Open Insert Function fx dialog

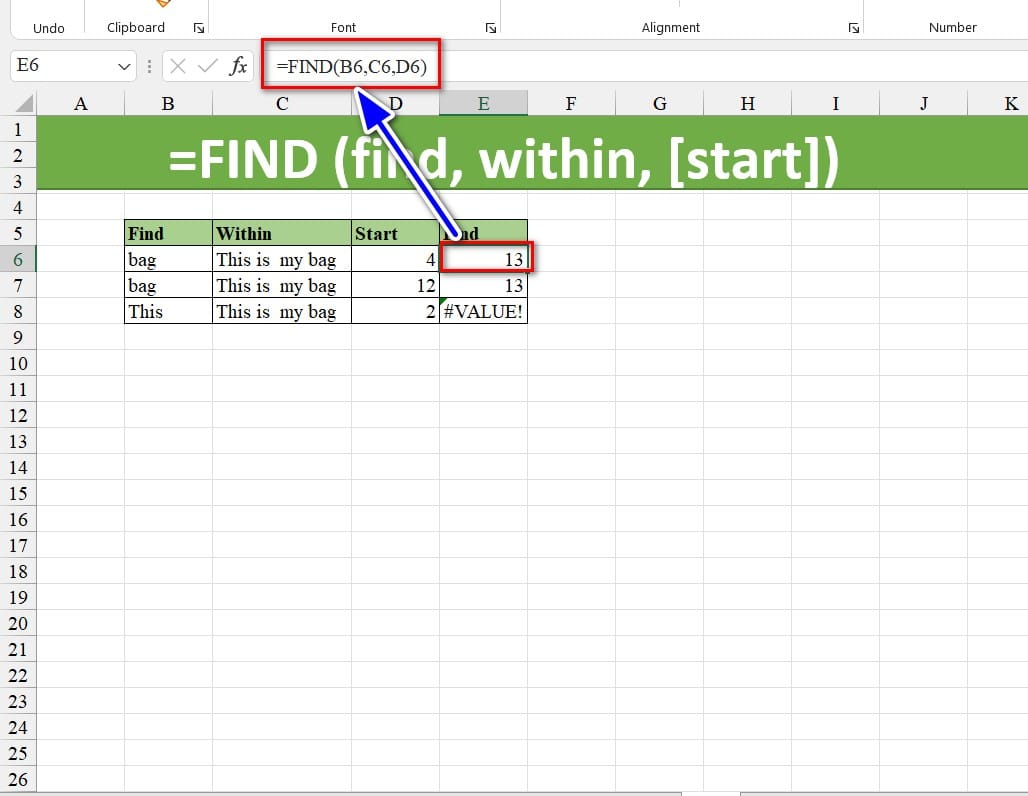238,67
